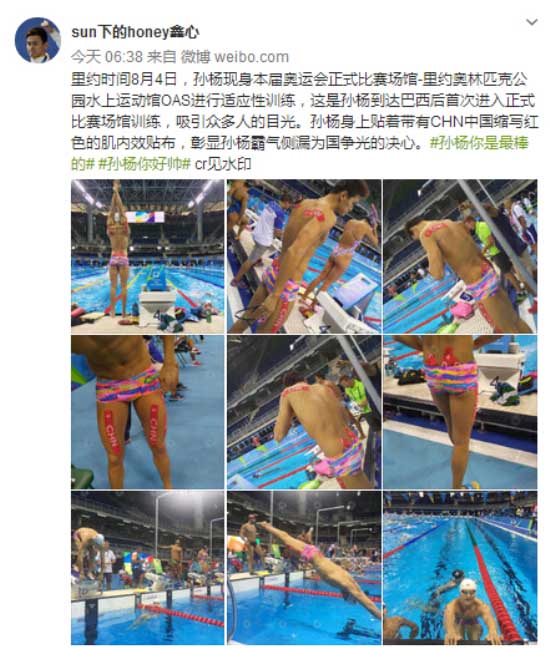
Task: Open photo showing CHN tape on thighs
Action: pyautogui.click(x=148, y=412)
